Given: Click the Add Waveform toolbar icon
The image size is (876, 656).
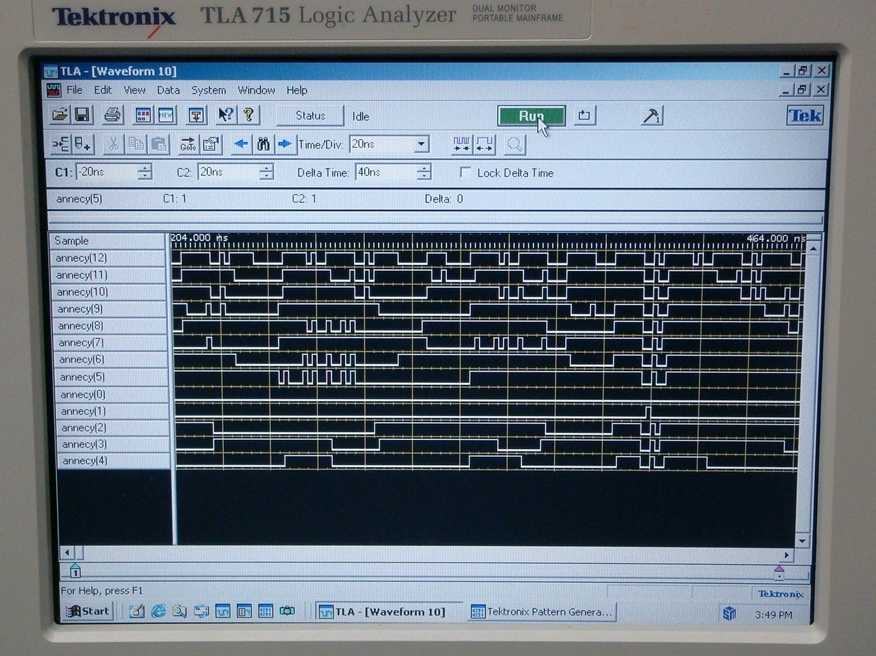Looking at the screenshot, I should 61,145.
